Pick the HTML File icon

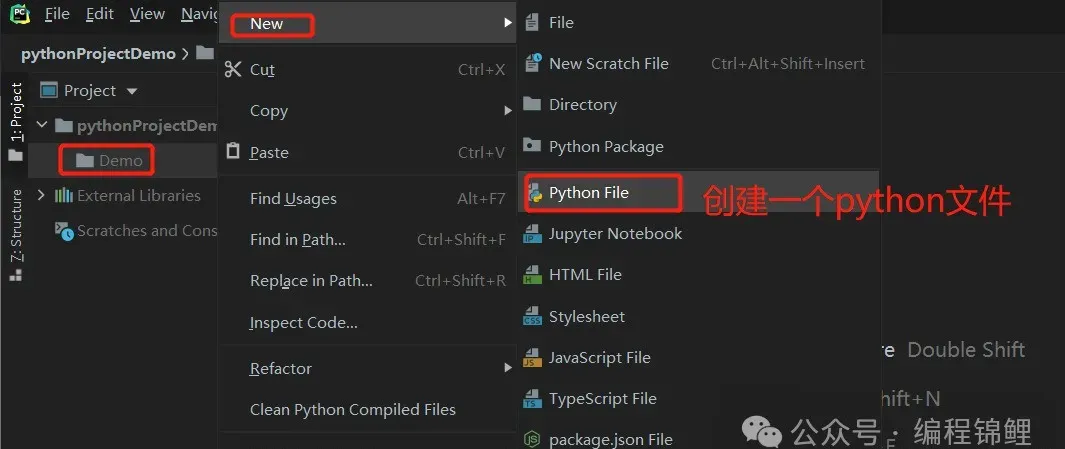pos(532,275)
